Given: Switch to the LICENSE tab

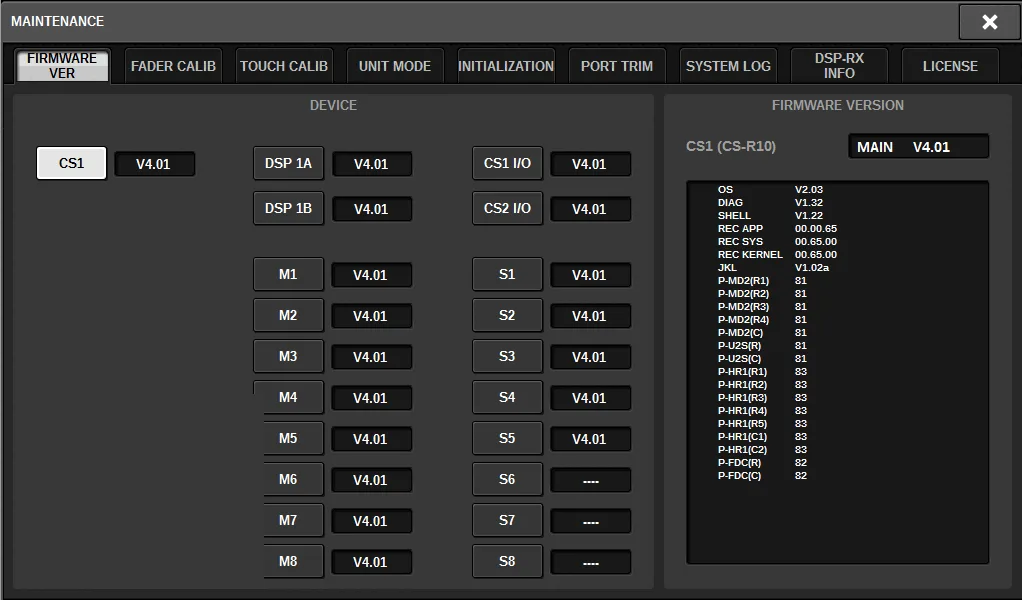Looking at the screenshot, I should click(950, 66).
